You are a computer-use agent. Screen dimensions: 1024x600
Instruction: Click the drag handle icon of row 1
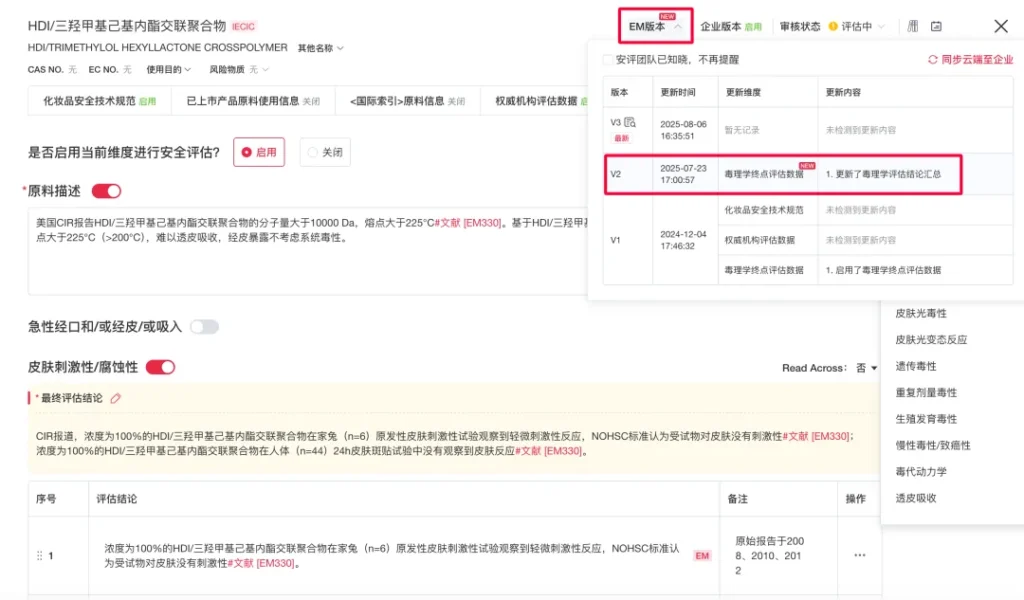[40, 556]
